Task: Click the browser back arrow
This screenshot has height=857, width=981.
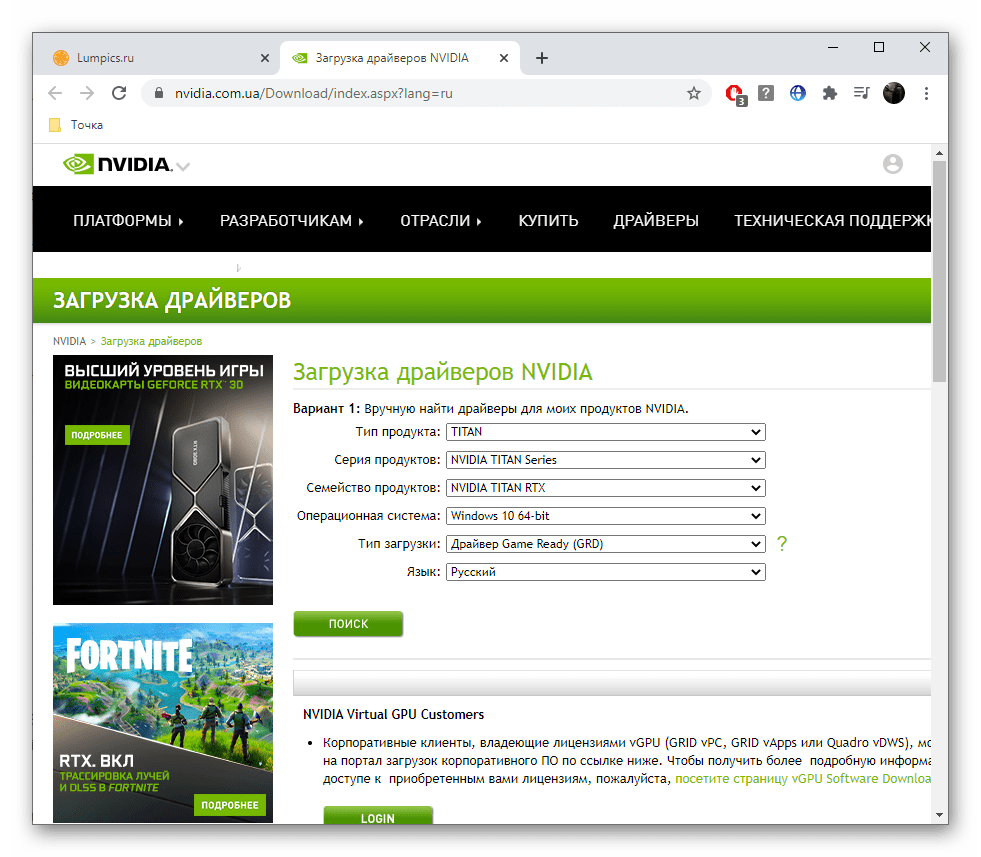Action: pos(55,93)
